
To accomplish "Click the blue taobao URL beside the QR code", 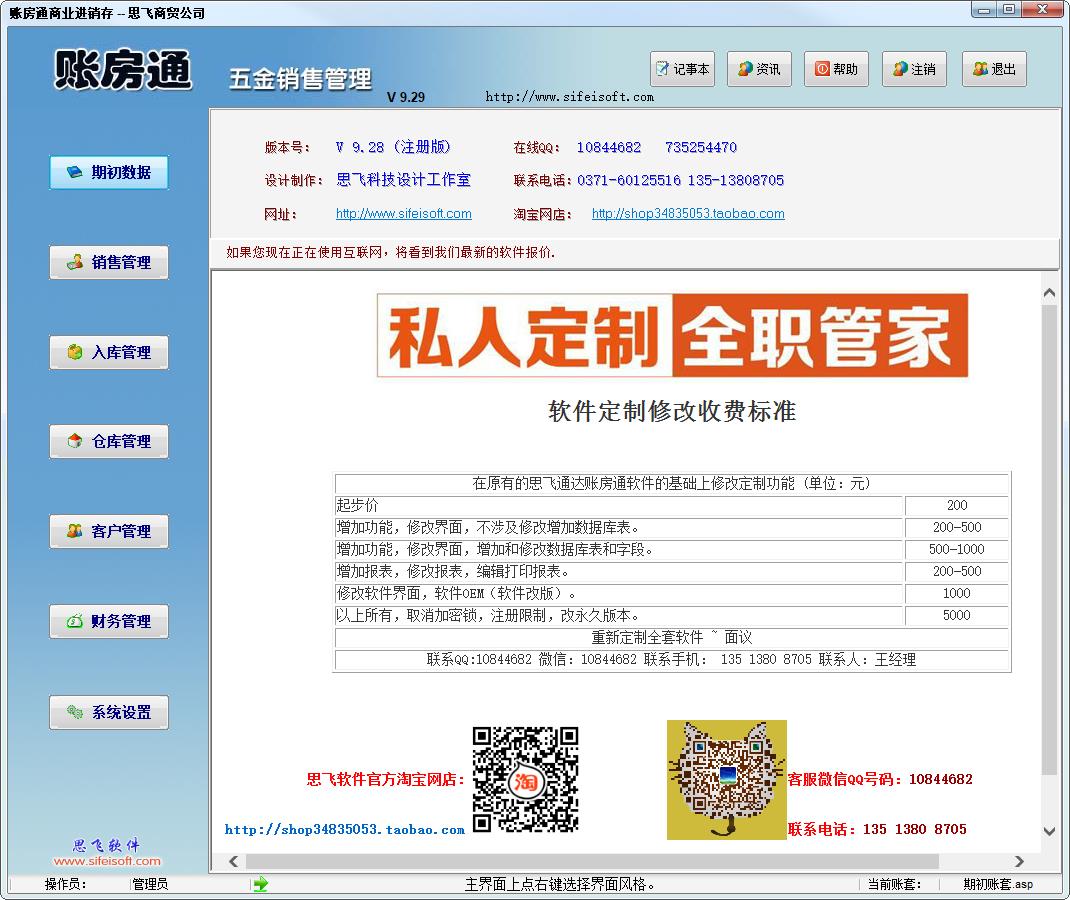I will point(345,830).
